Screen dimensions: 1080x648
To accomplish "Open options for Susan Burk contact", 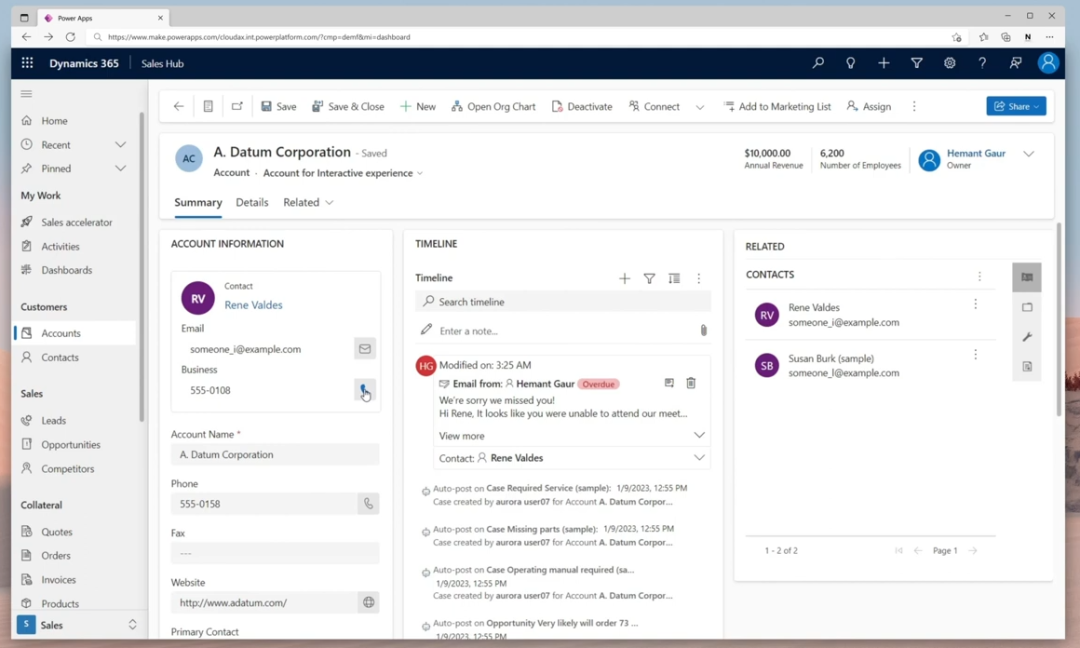I will [975, 355].
